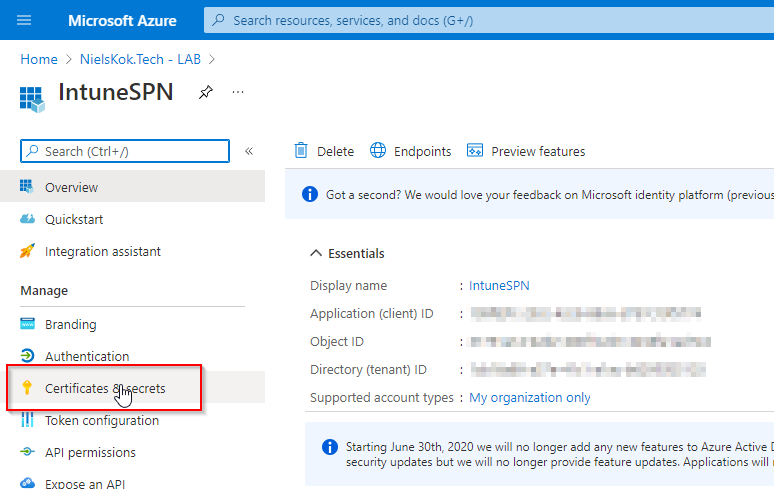Click the Integration assistant rocket icon

click(27, 251)
